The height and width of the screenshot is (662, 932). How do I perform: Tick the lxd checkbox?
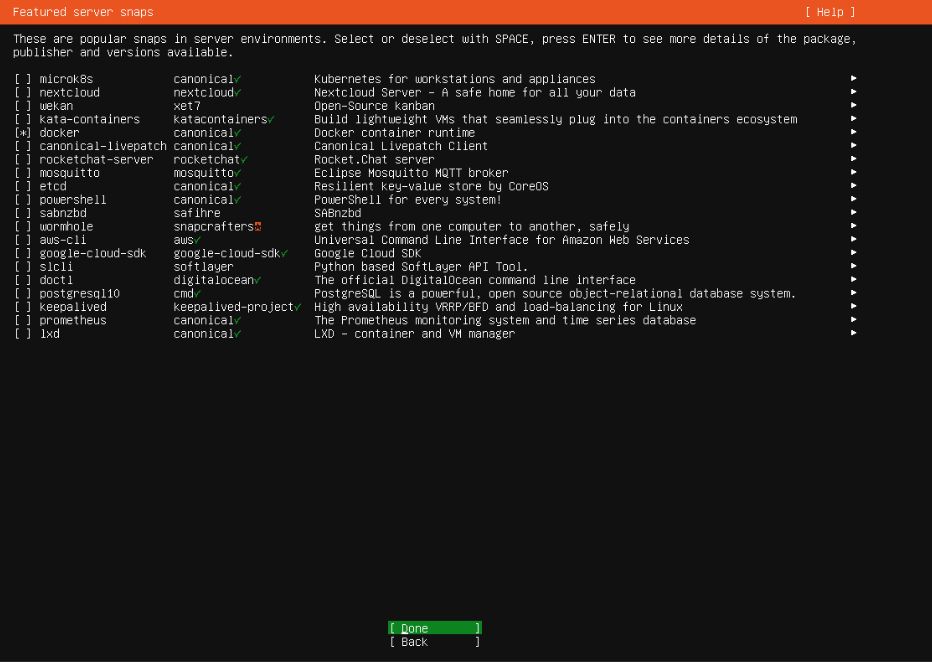point(23,334)
